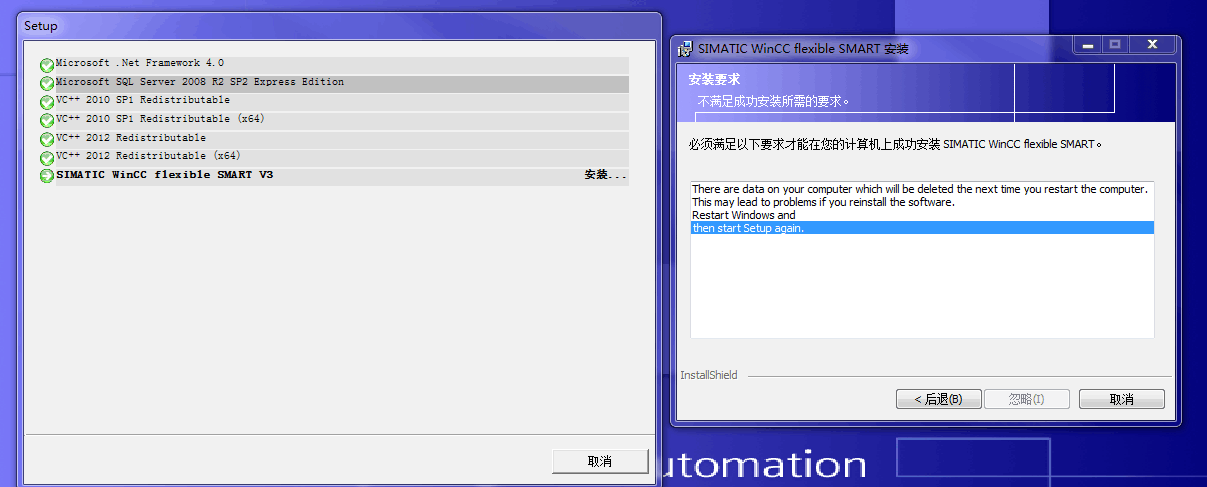Click the InstallShield label
This screenshot has width=1207, height=487.
tap(709, 375)
